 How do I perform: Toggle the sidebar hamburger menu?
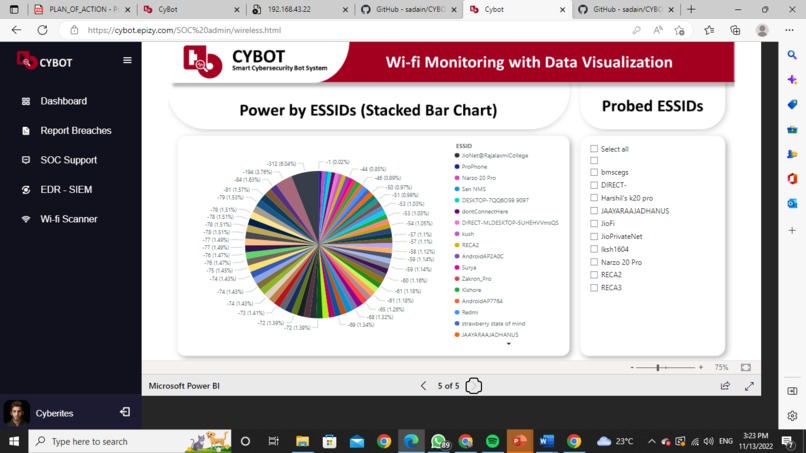[x=127, y=60]
